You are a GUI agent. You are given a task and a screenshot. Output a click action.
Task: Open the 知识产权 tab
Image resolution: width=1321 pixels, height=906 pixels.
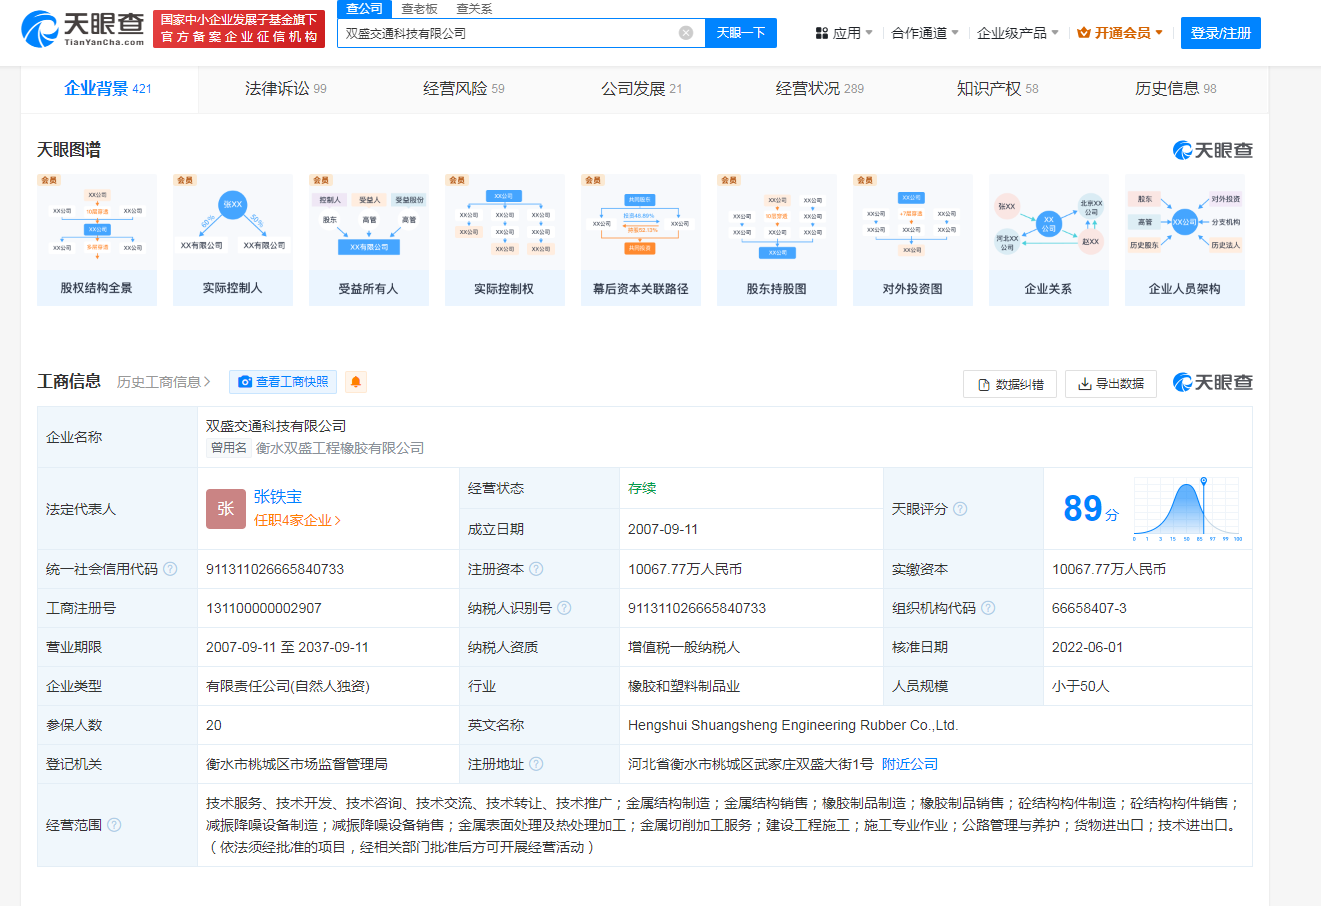pyautogui.click(x=998, y=88)
